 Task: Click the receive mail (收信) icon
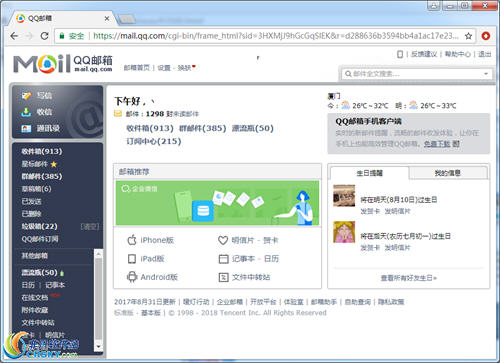click(x=26, y=112)
